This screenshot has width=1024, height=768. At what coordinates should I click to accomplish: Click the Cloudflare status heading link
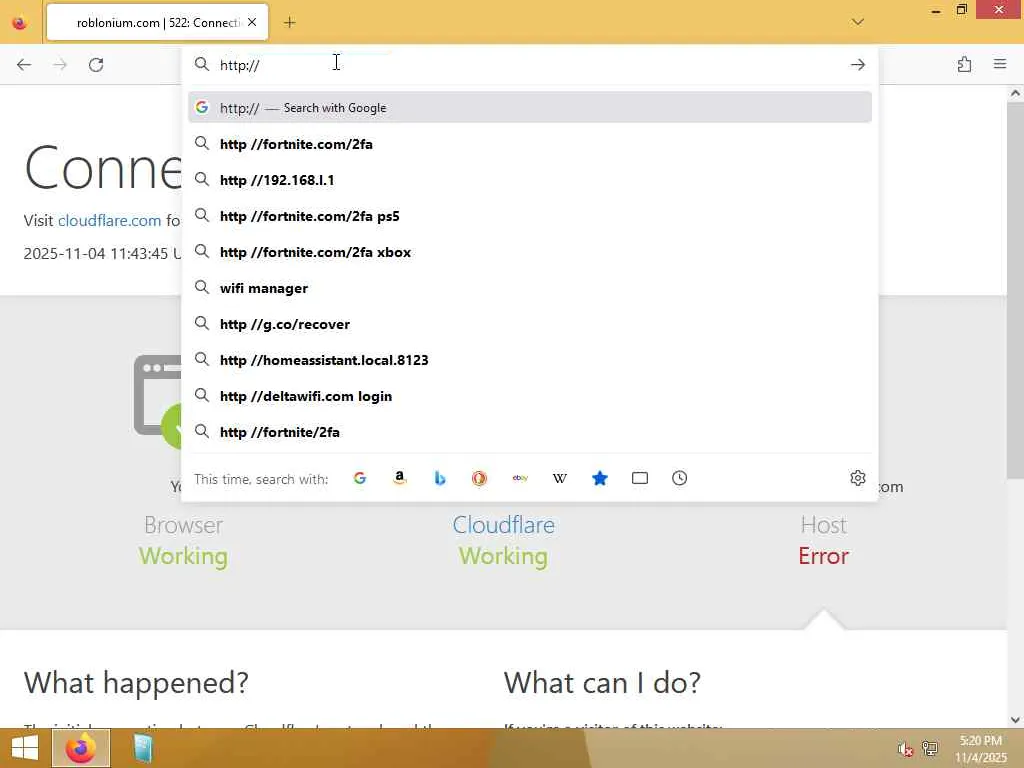coord(504,524)
